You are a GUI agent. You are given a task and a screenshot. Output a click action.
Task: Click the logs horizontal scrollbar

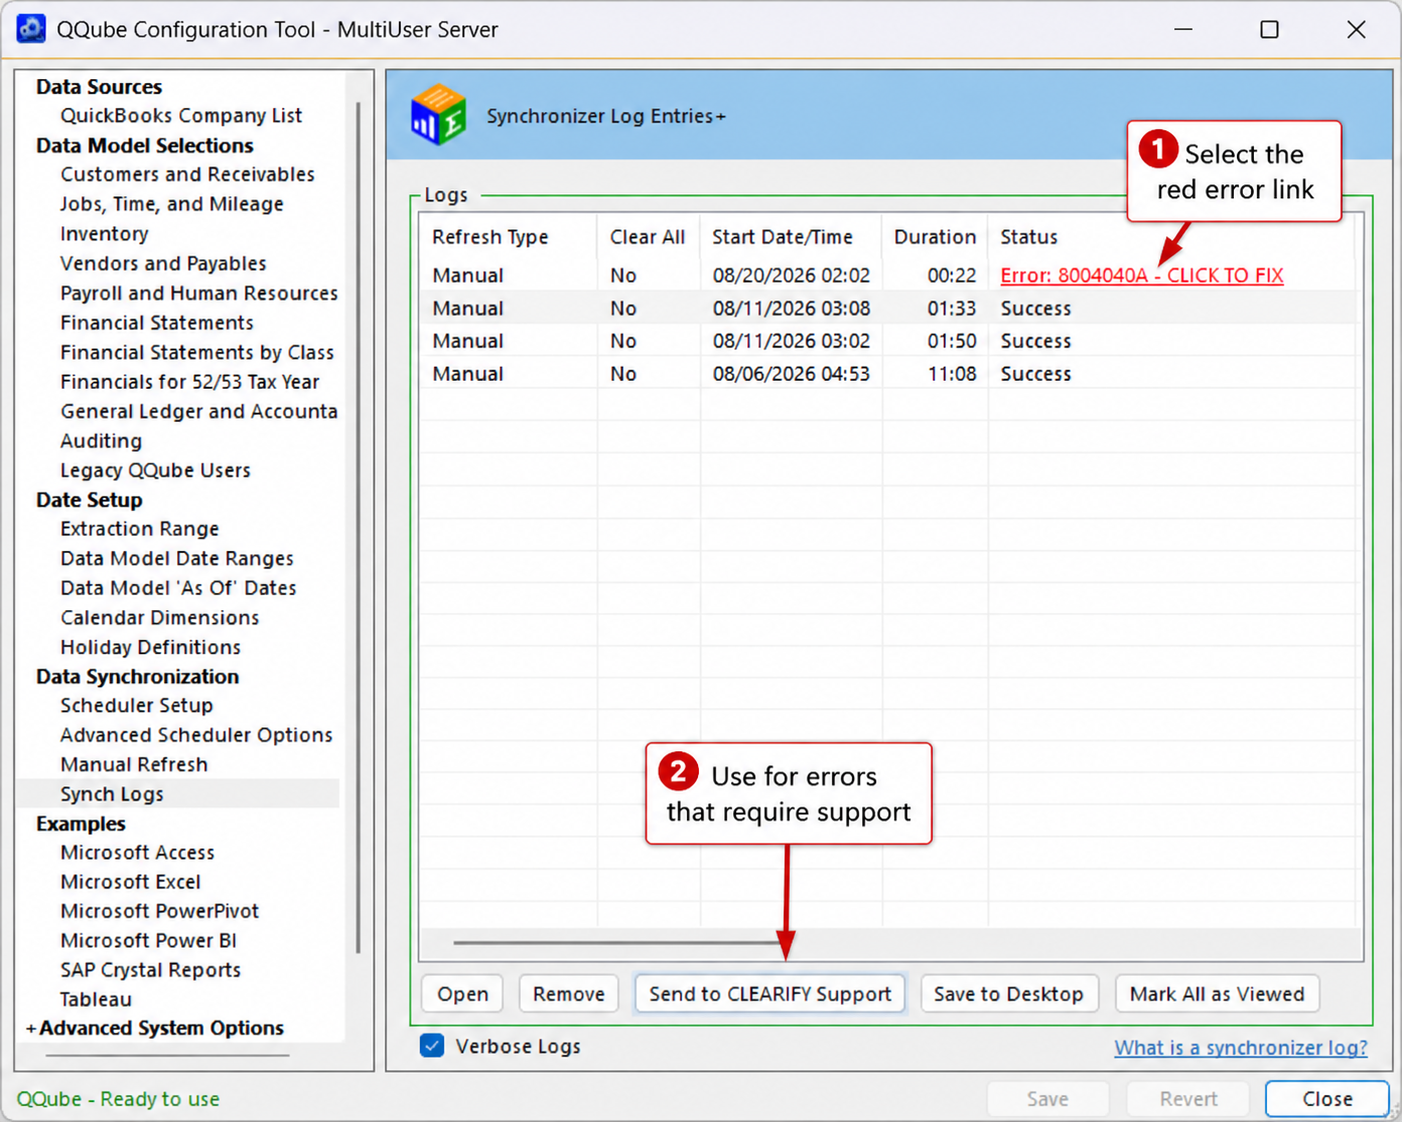pos(618,942)
